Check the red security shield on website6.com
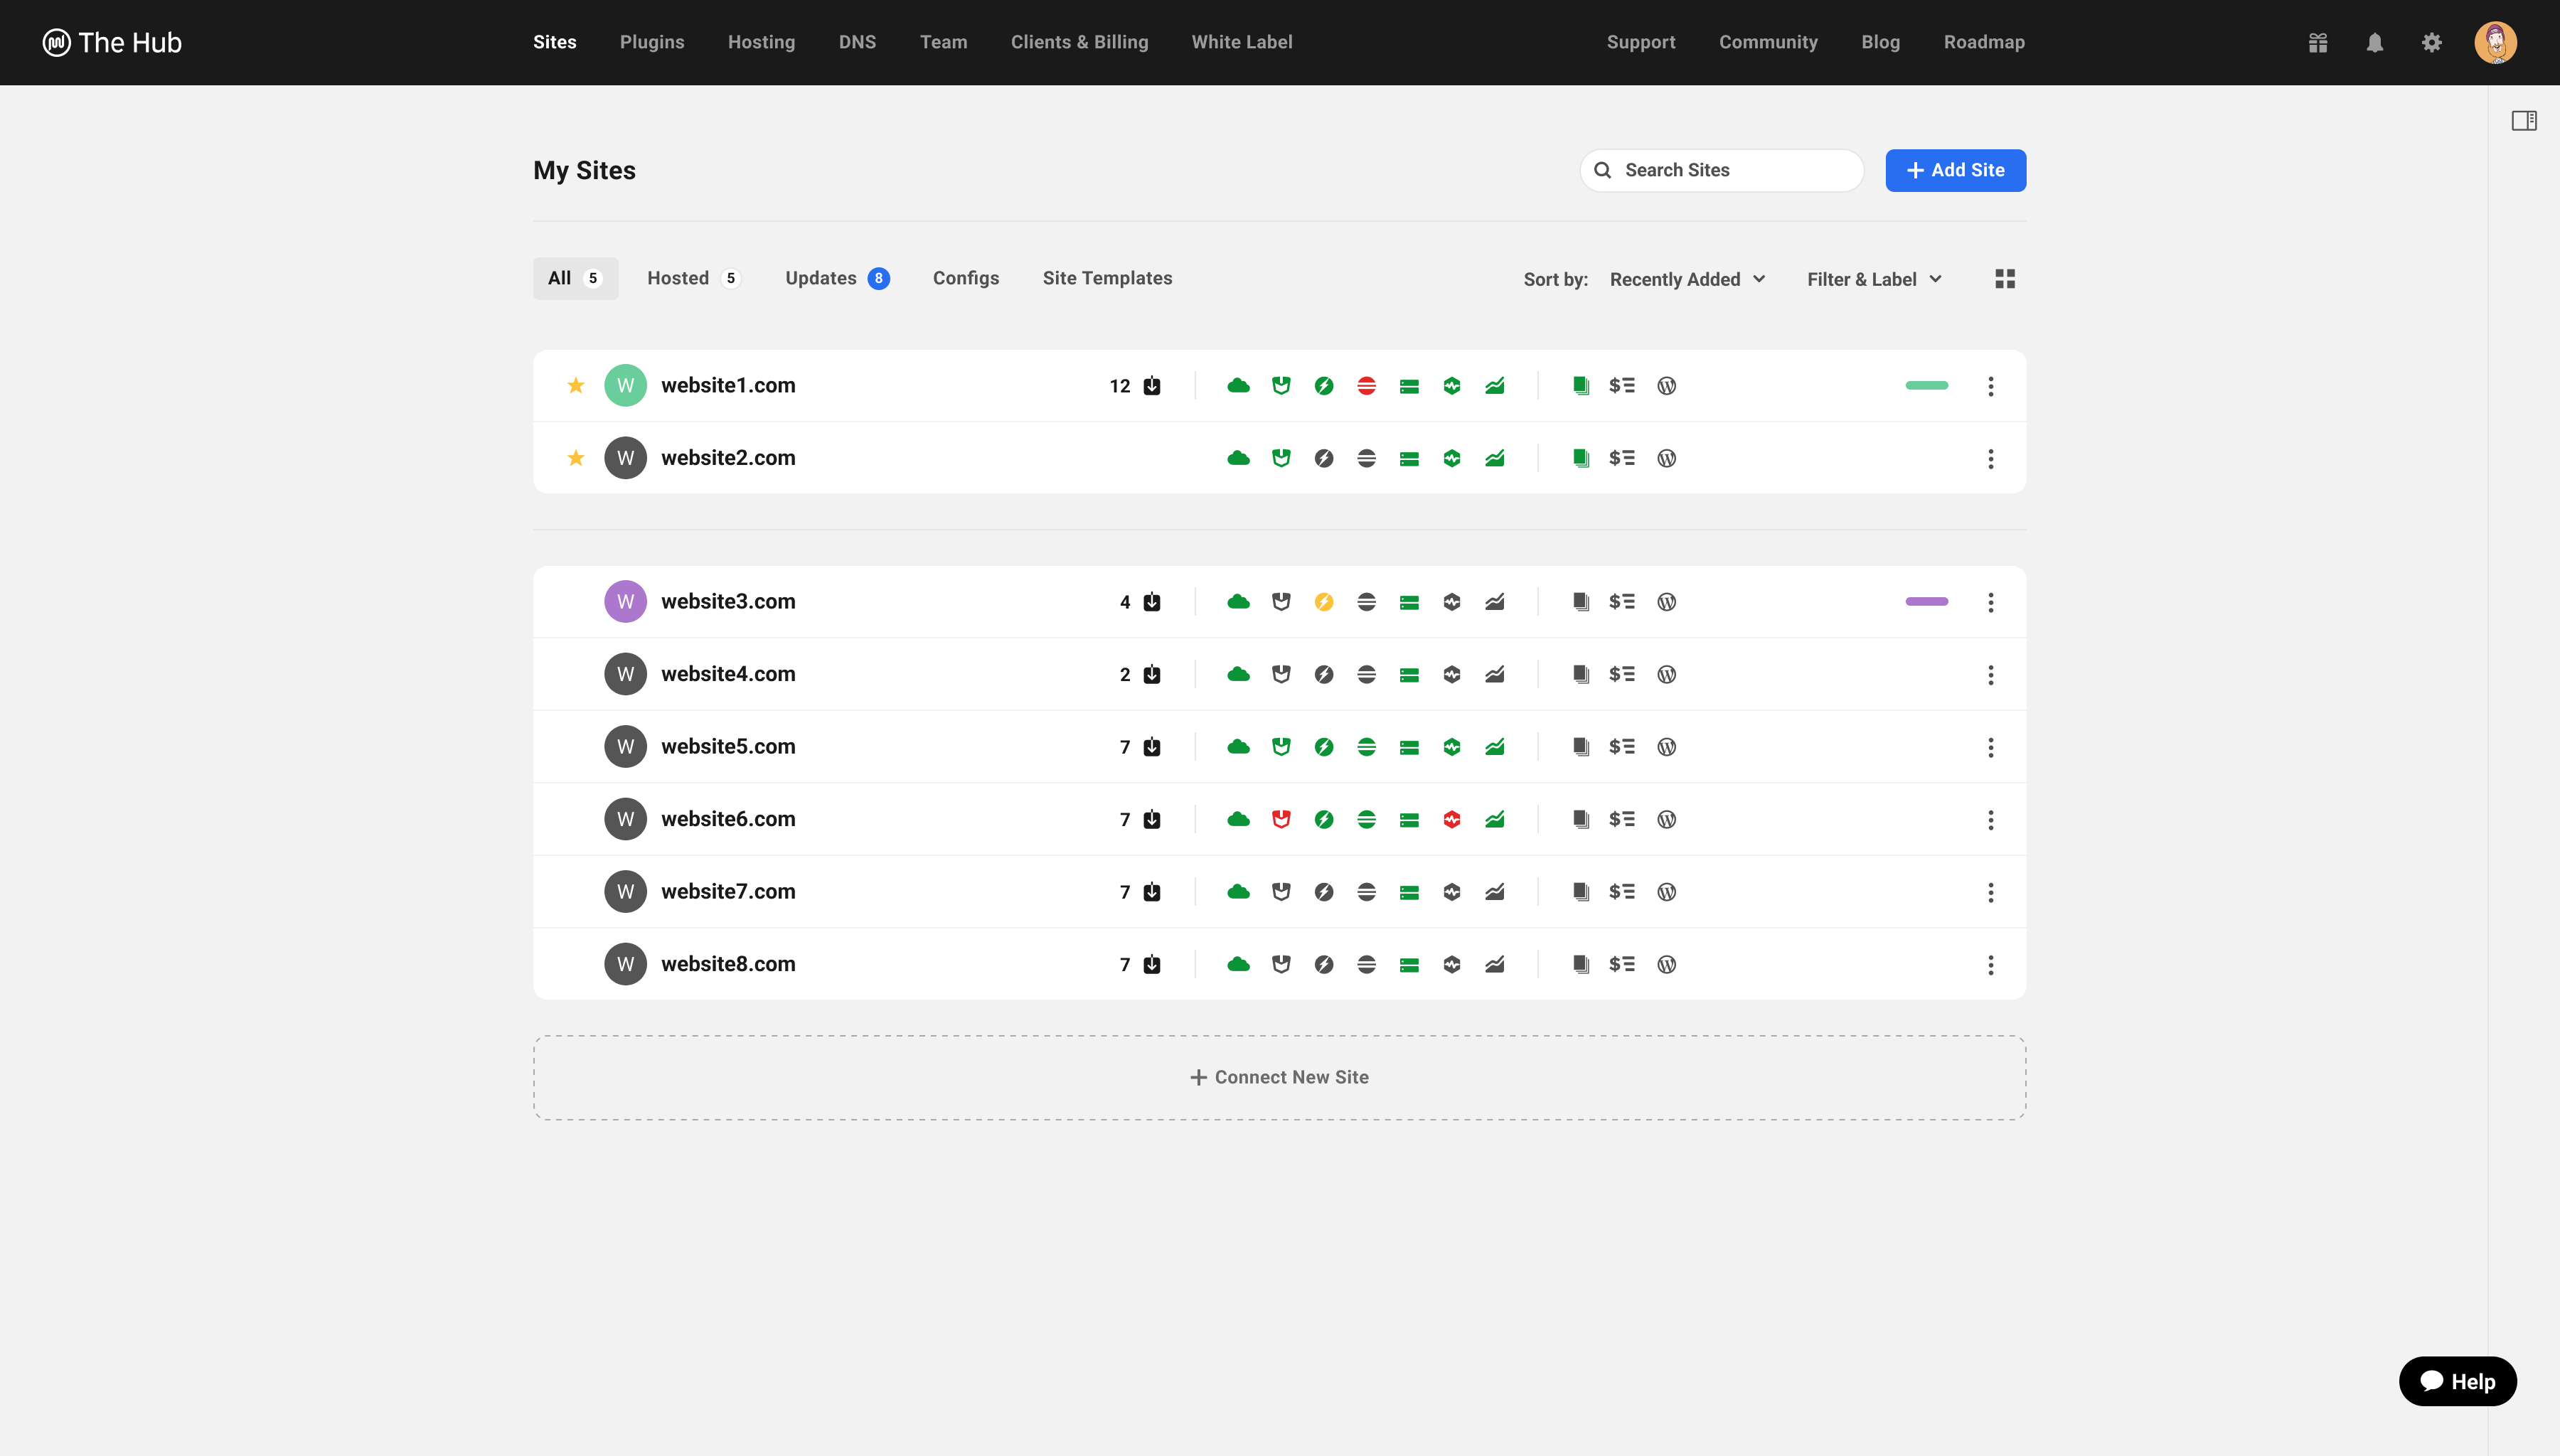 [1281, 818]
